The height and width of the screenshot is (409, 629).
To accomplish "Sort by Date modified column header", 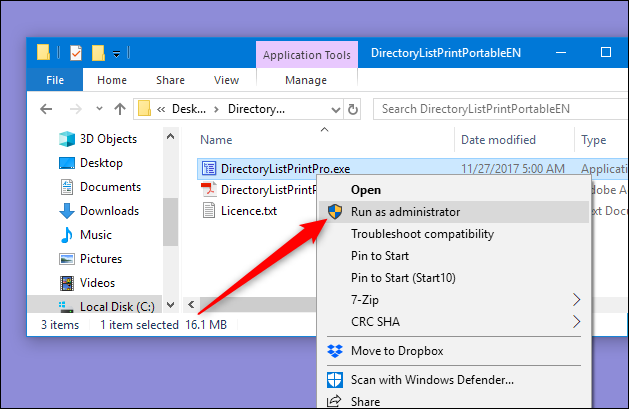I will [x=498, y=140].
